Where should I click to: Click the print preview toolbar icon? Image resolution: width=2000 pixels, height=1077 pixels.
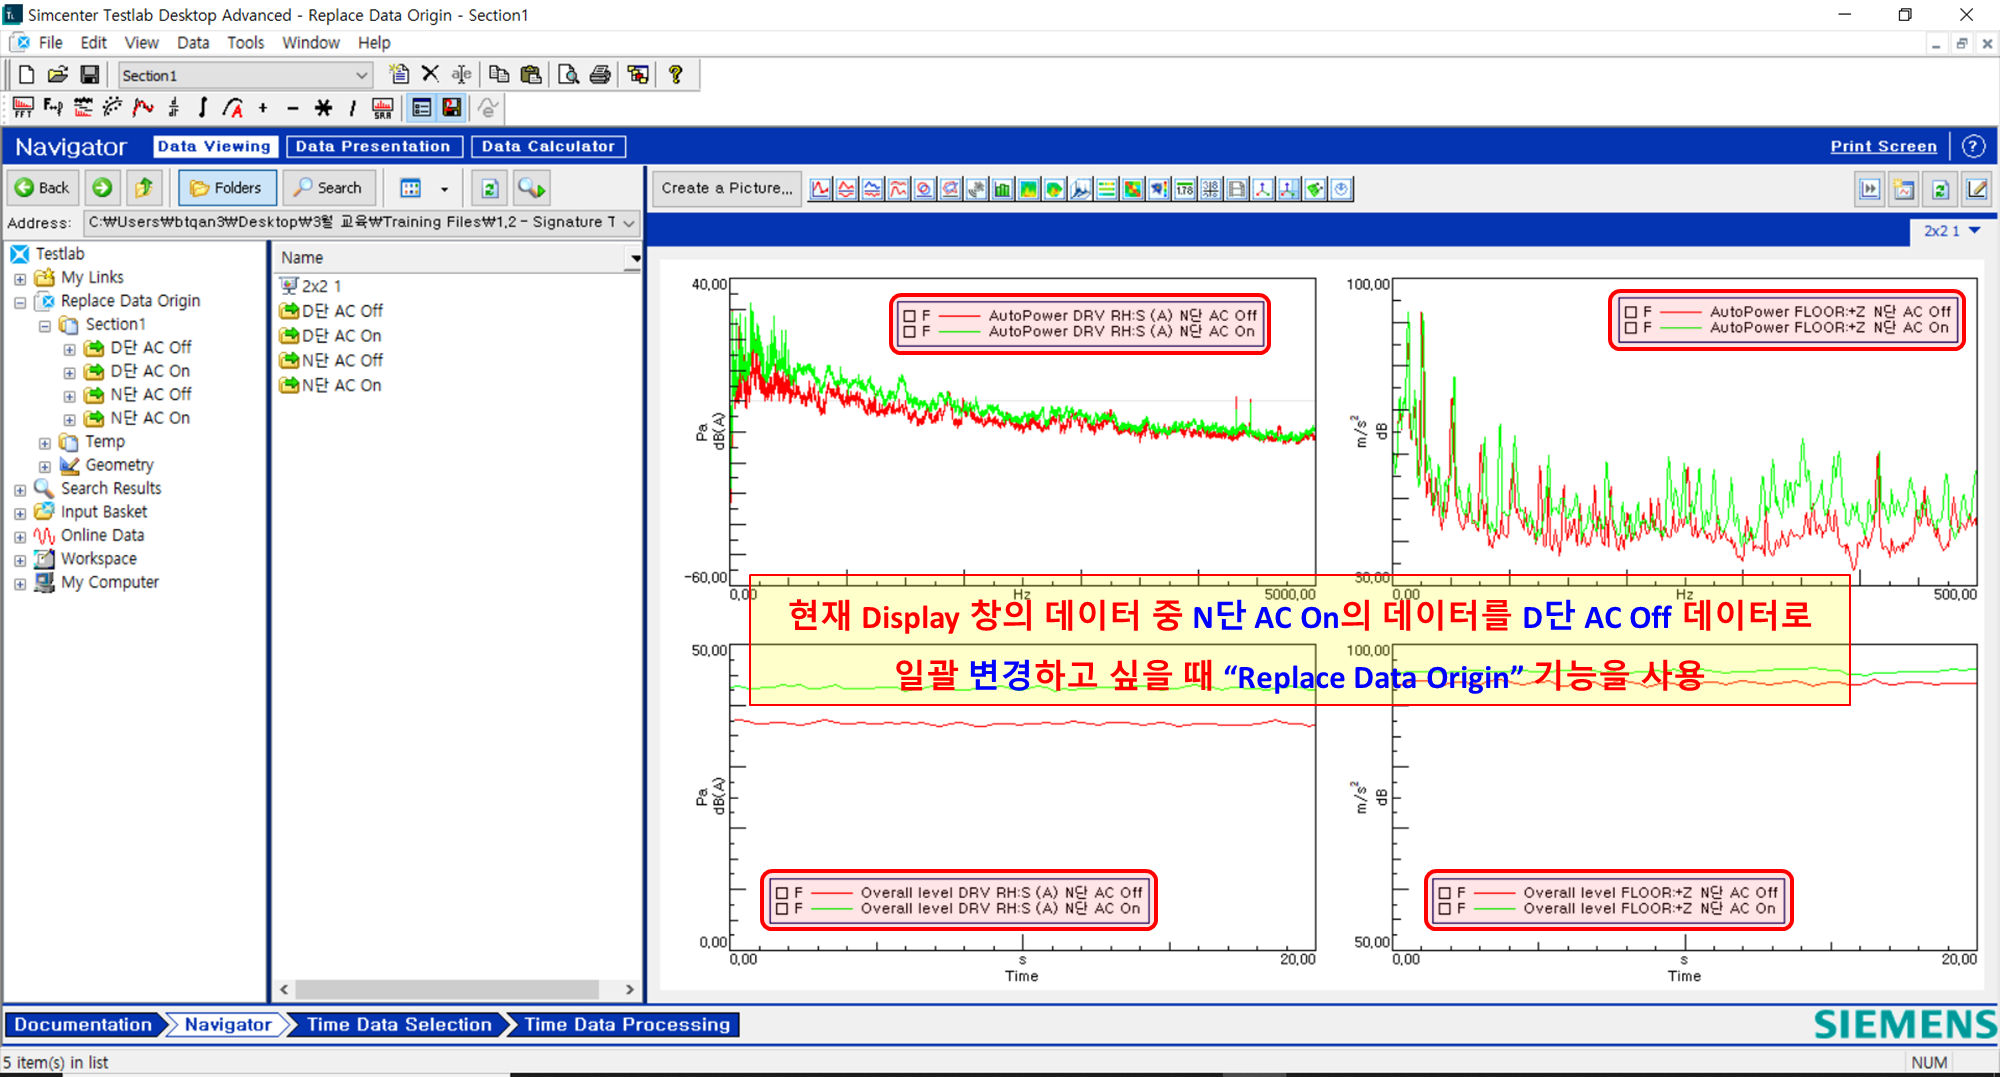point(568,74)
